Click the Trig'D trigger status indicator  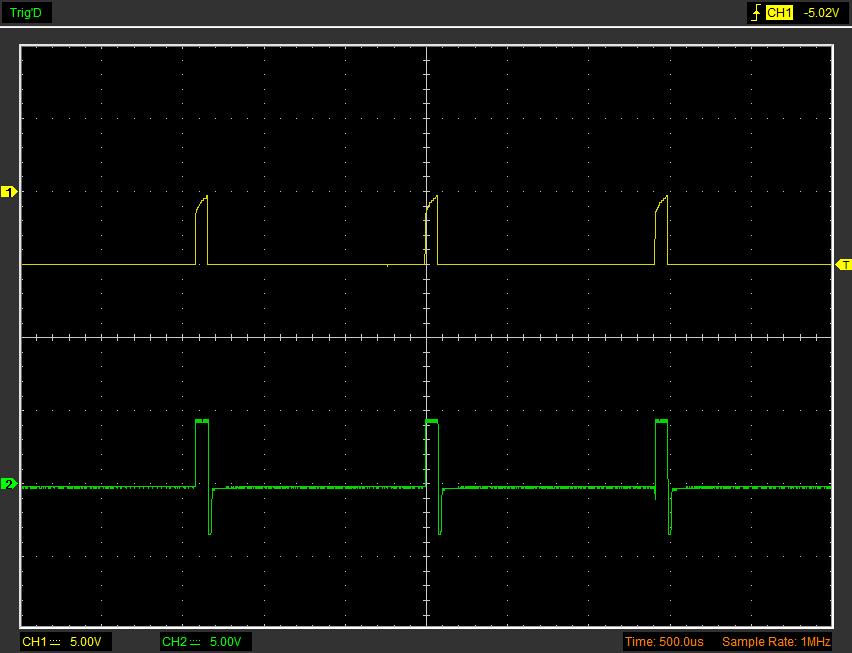(26, 13)
